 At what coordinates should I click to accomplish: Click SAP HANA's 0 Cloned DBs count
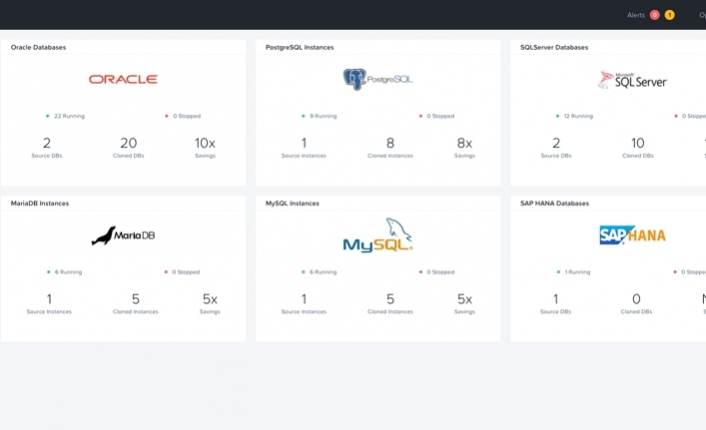636,304
